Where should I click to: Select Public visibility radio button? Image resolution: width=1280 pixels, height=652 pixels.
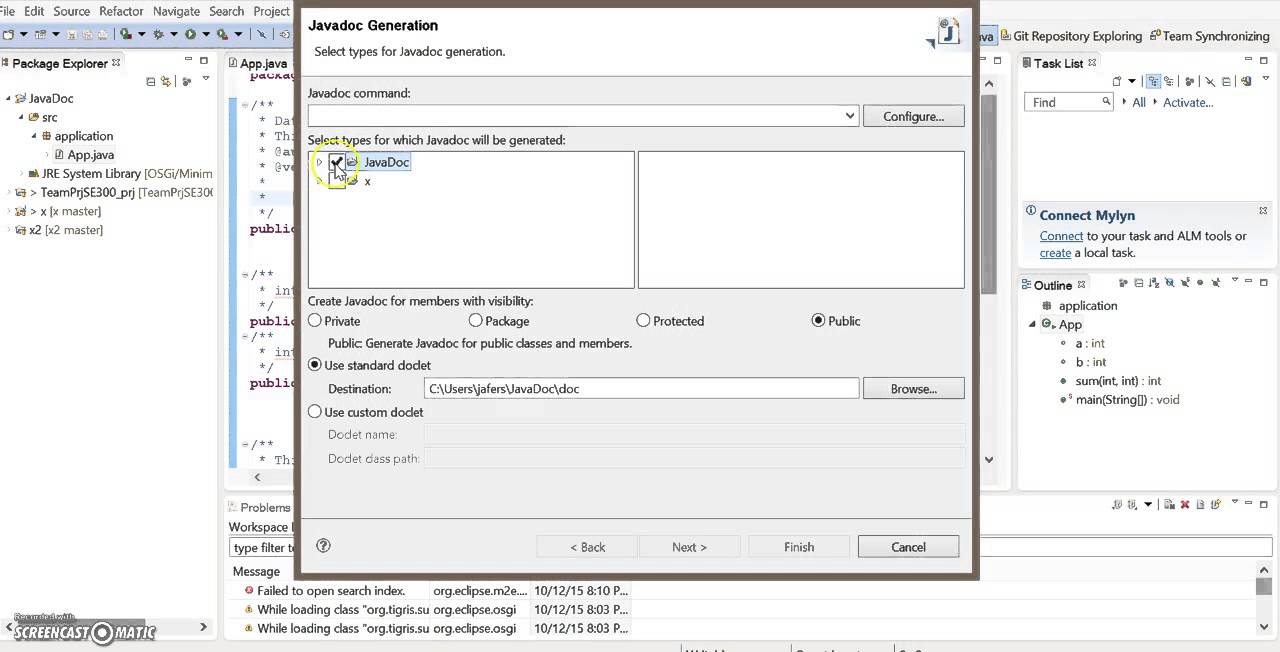819,321
